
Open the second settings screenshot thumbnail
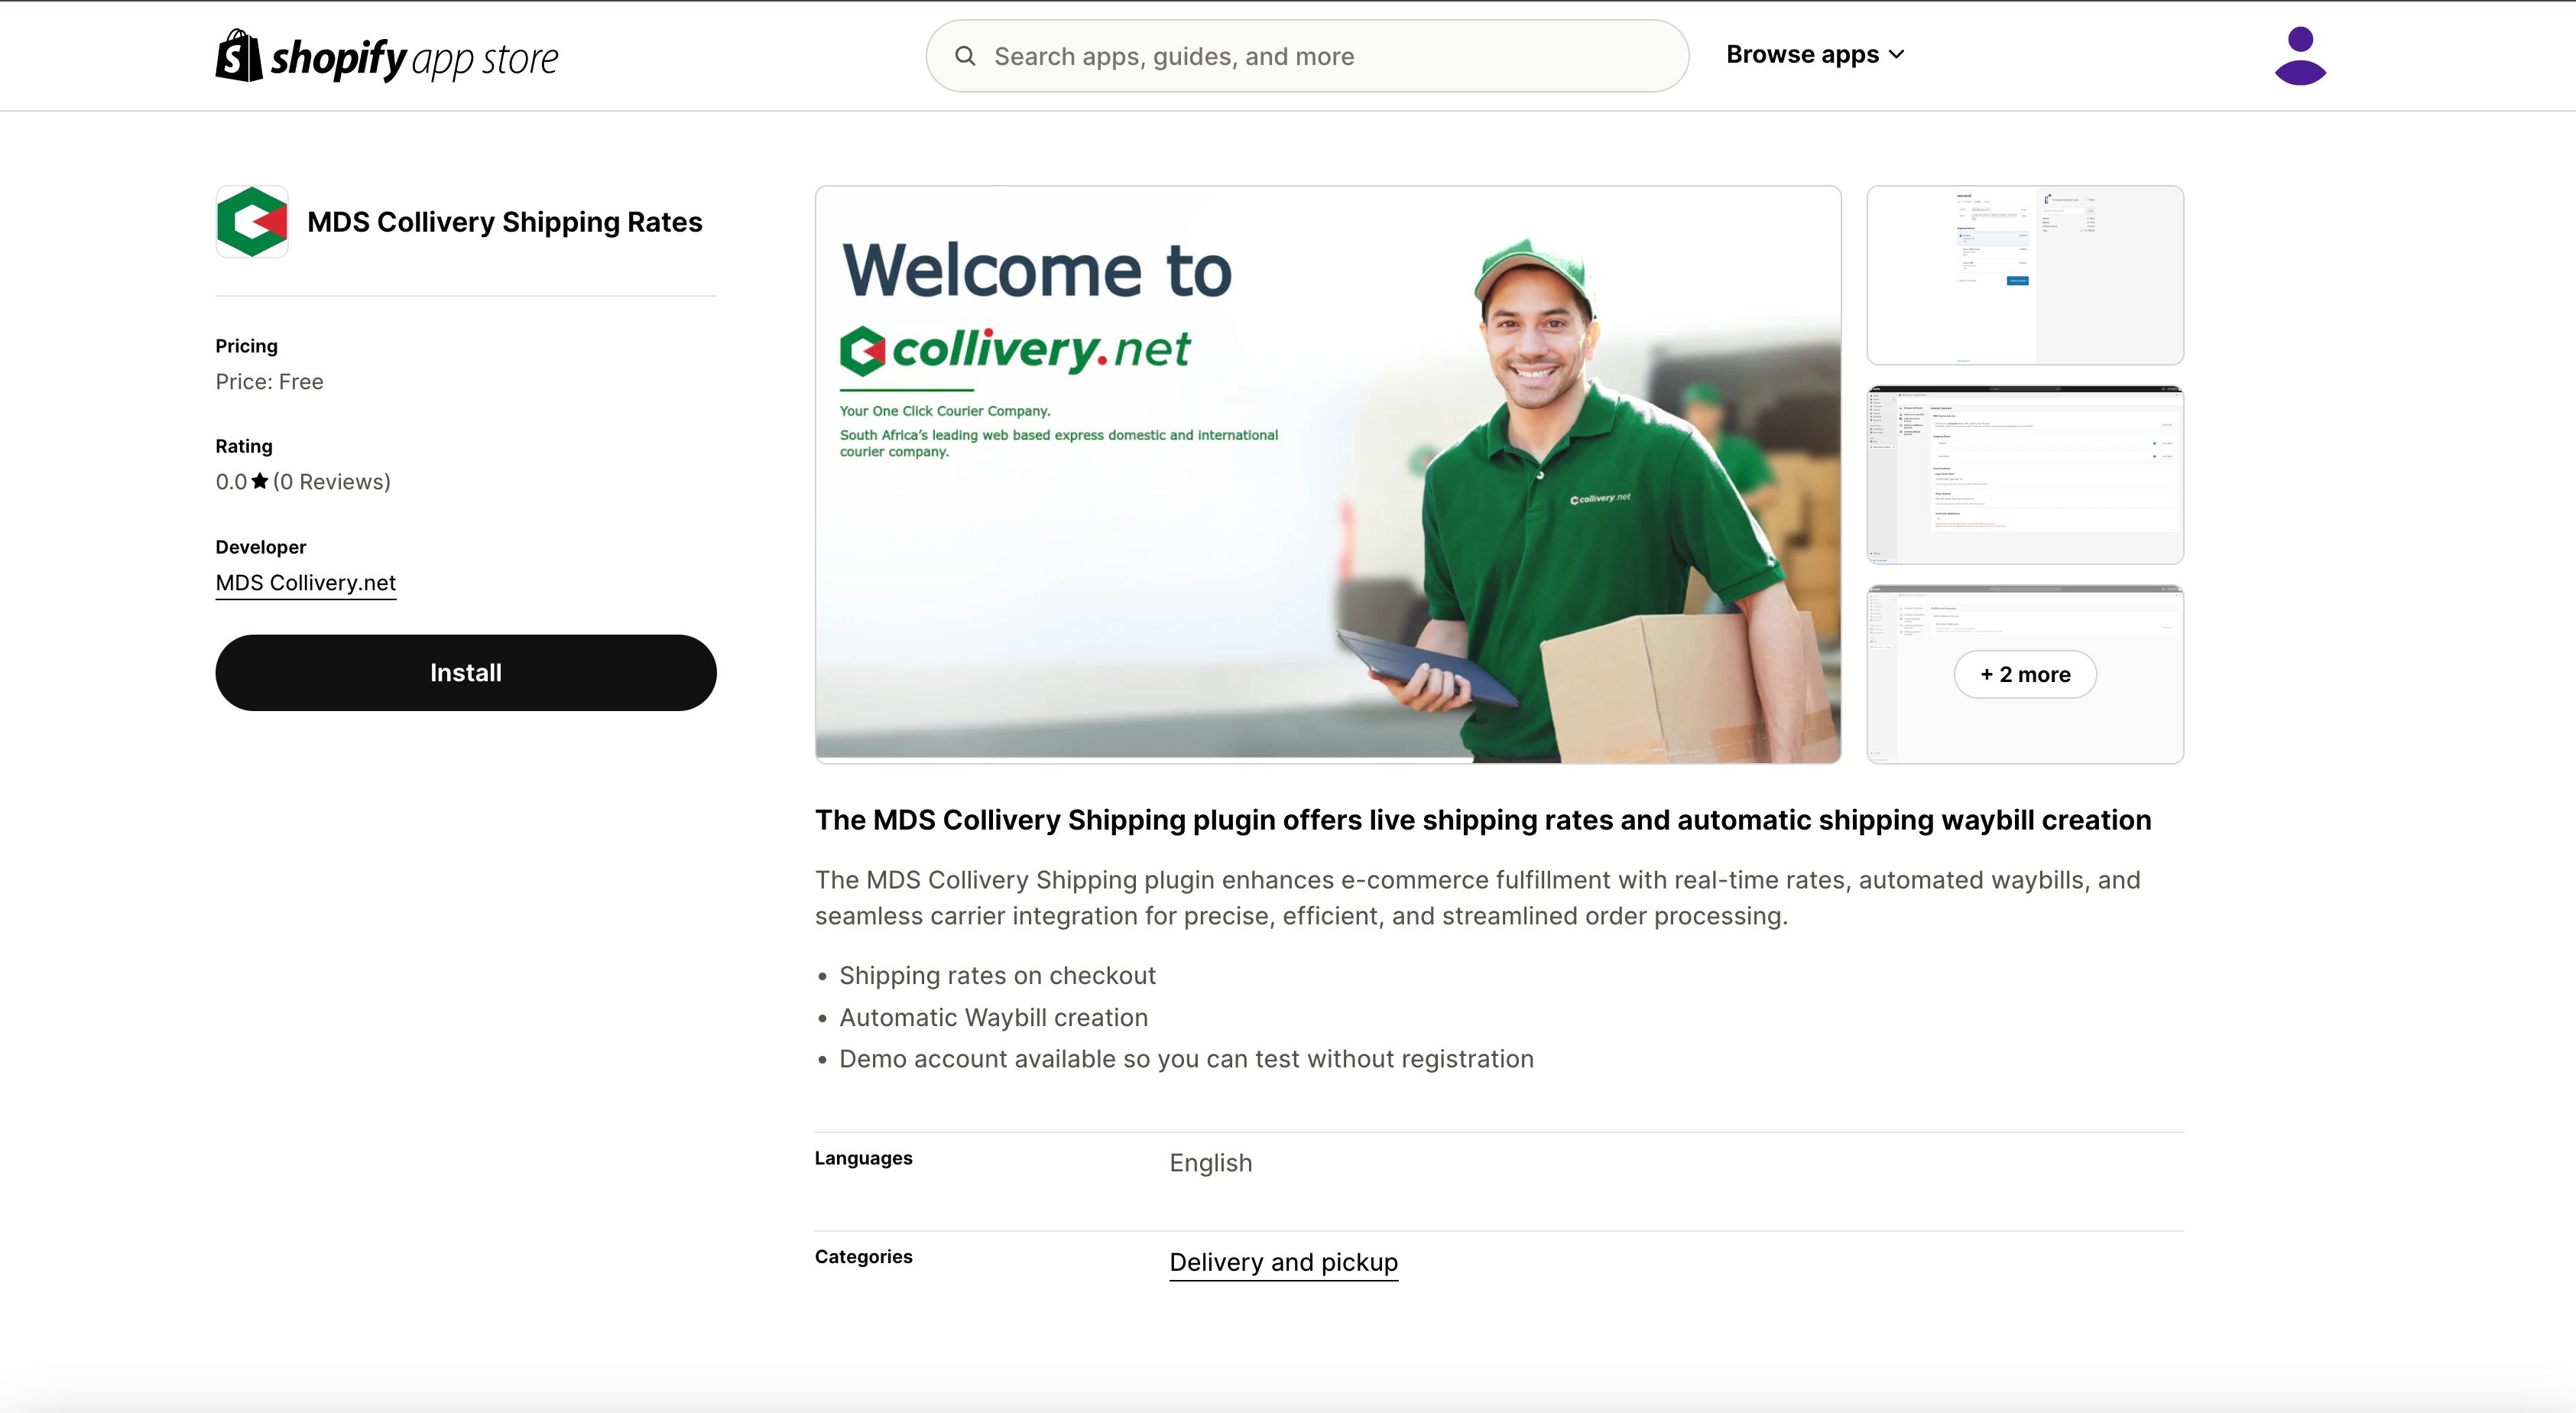click(2025, 475)
